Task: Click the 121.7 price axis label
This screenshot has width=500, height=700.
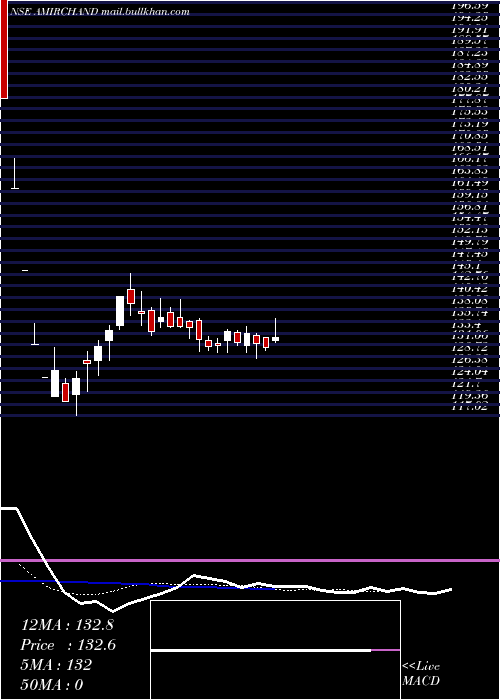Action: 467,383
